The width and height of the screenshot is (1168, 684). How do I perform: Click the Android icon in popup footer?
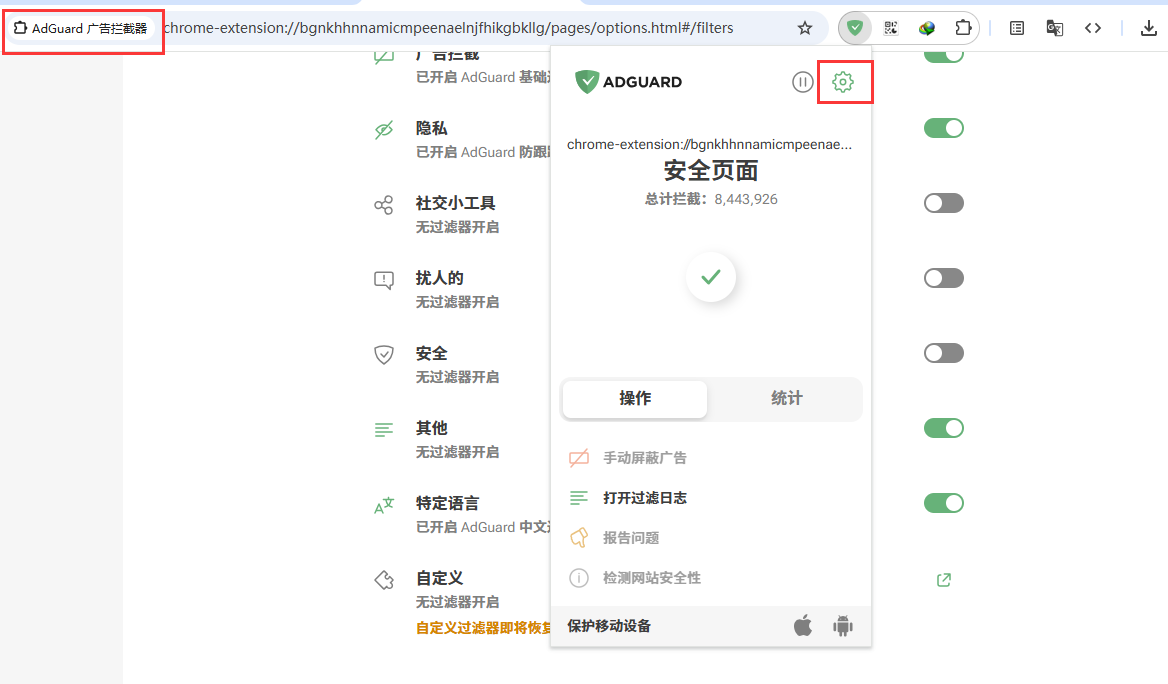(x=843, y=626)
